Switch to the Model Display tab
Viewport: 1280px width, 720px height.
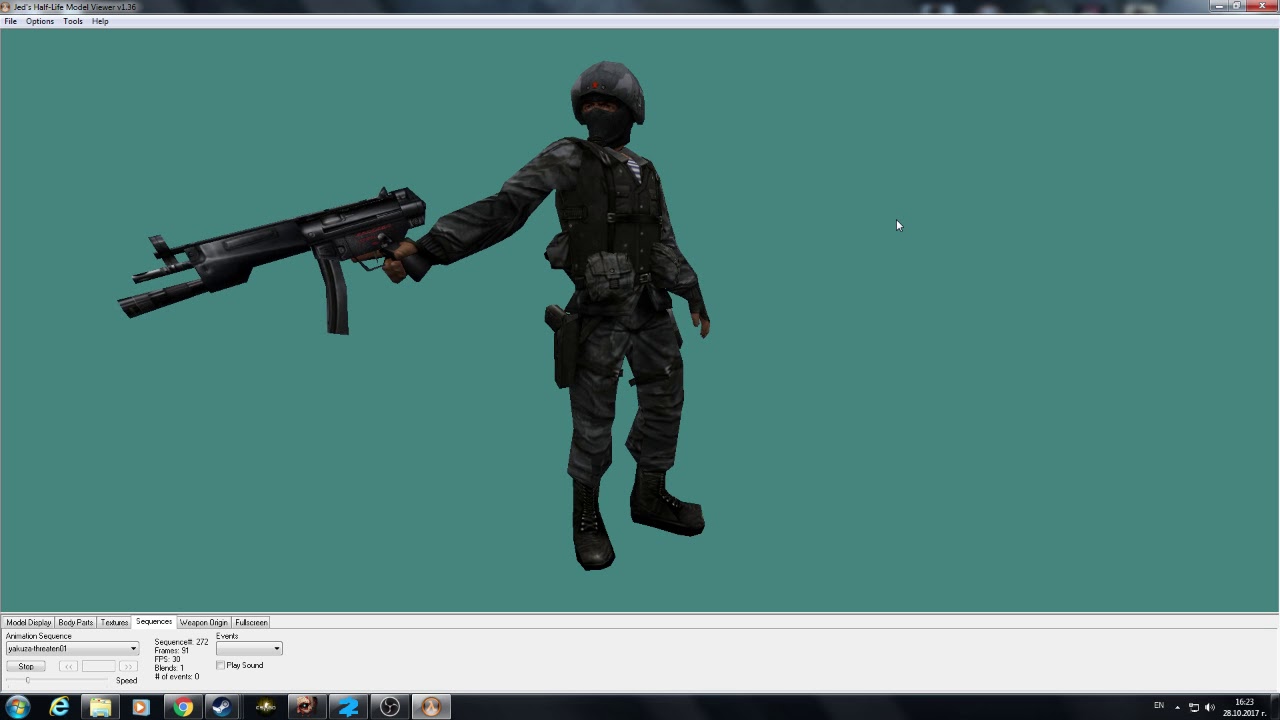tap(28, 622)
